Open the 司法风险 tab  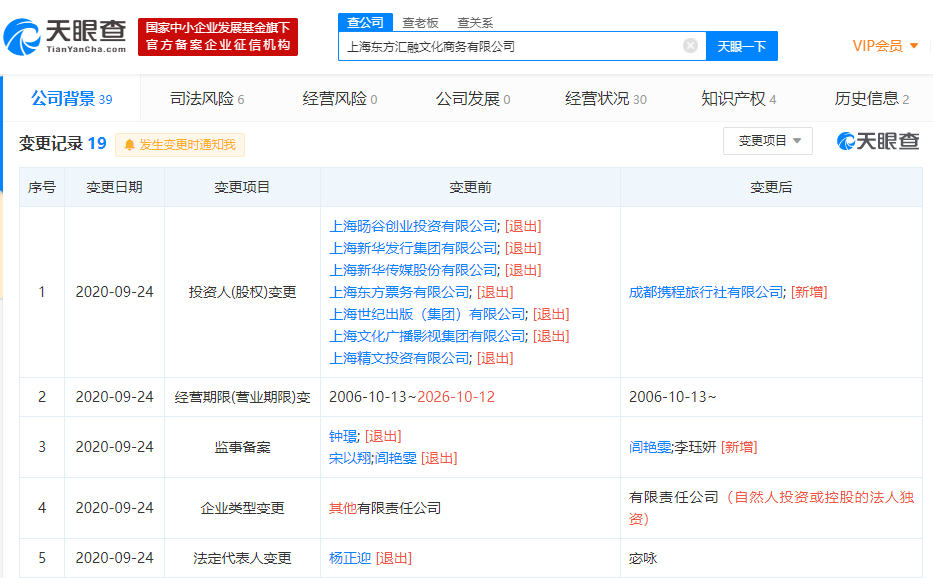207,98
